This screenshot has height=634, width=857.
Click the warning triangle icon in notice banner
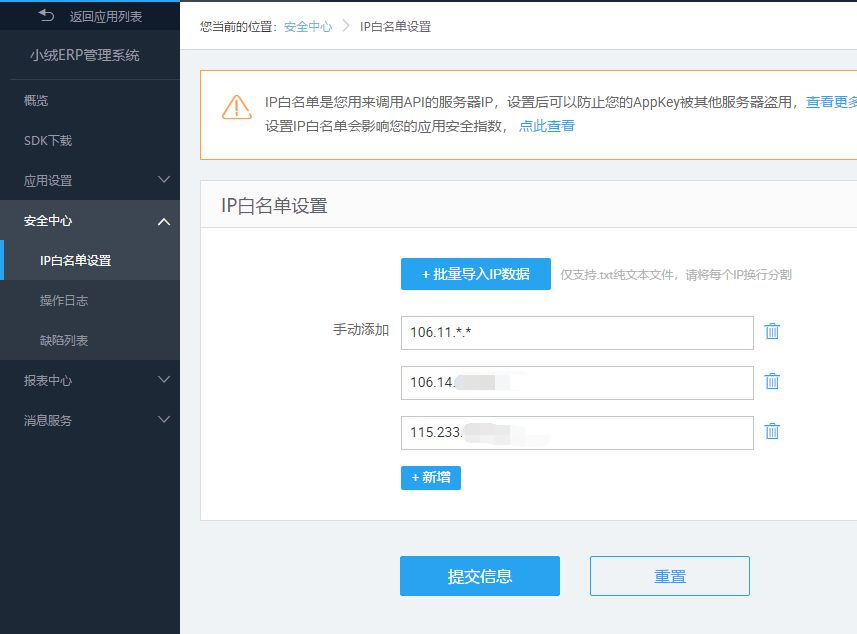(x=236, y=108)
